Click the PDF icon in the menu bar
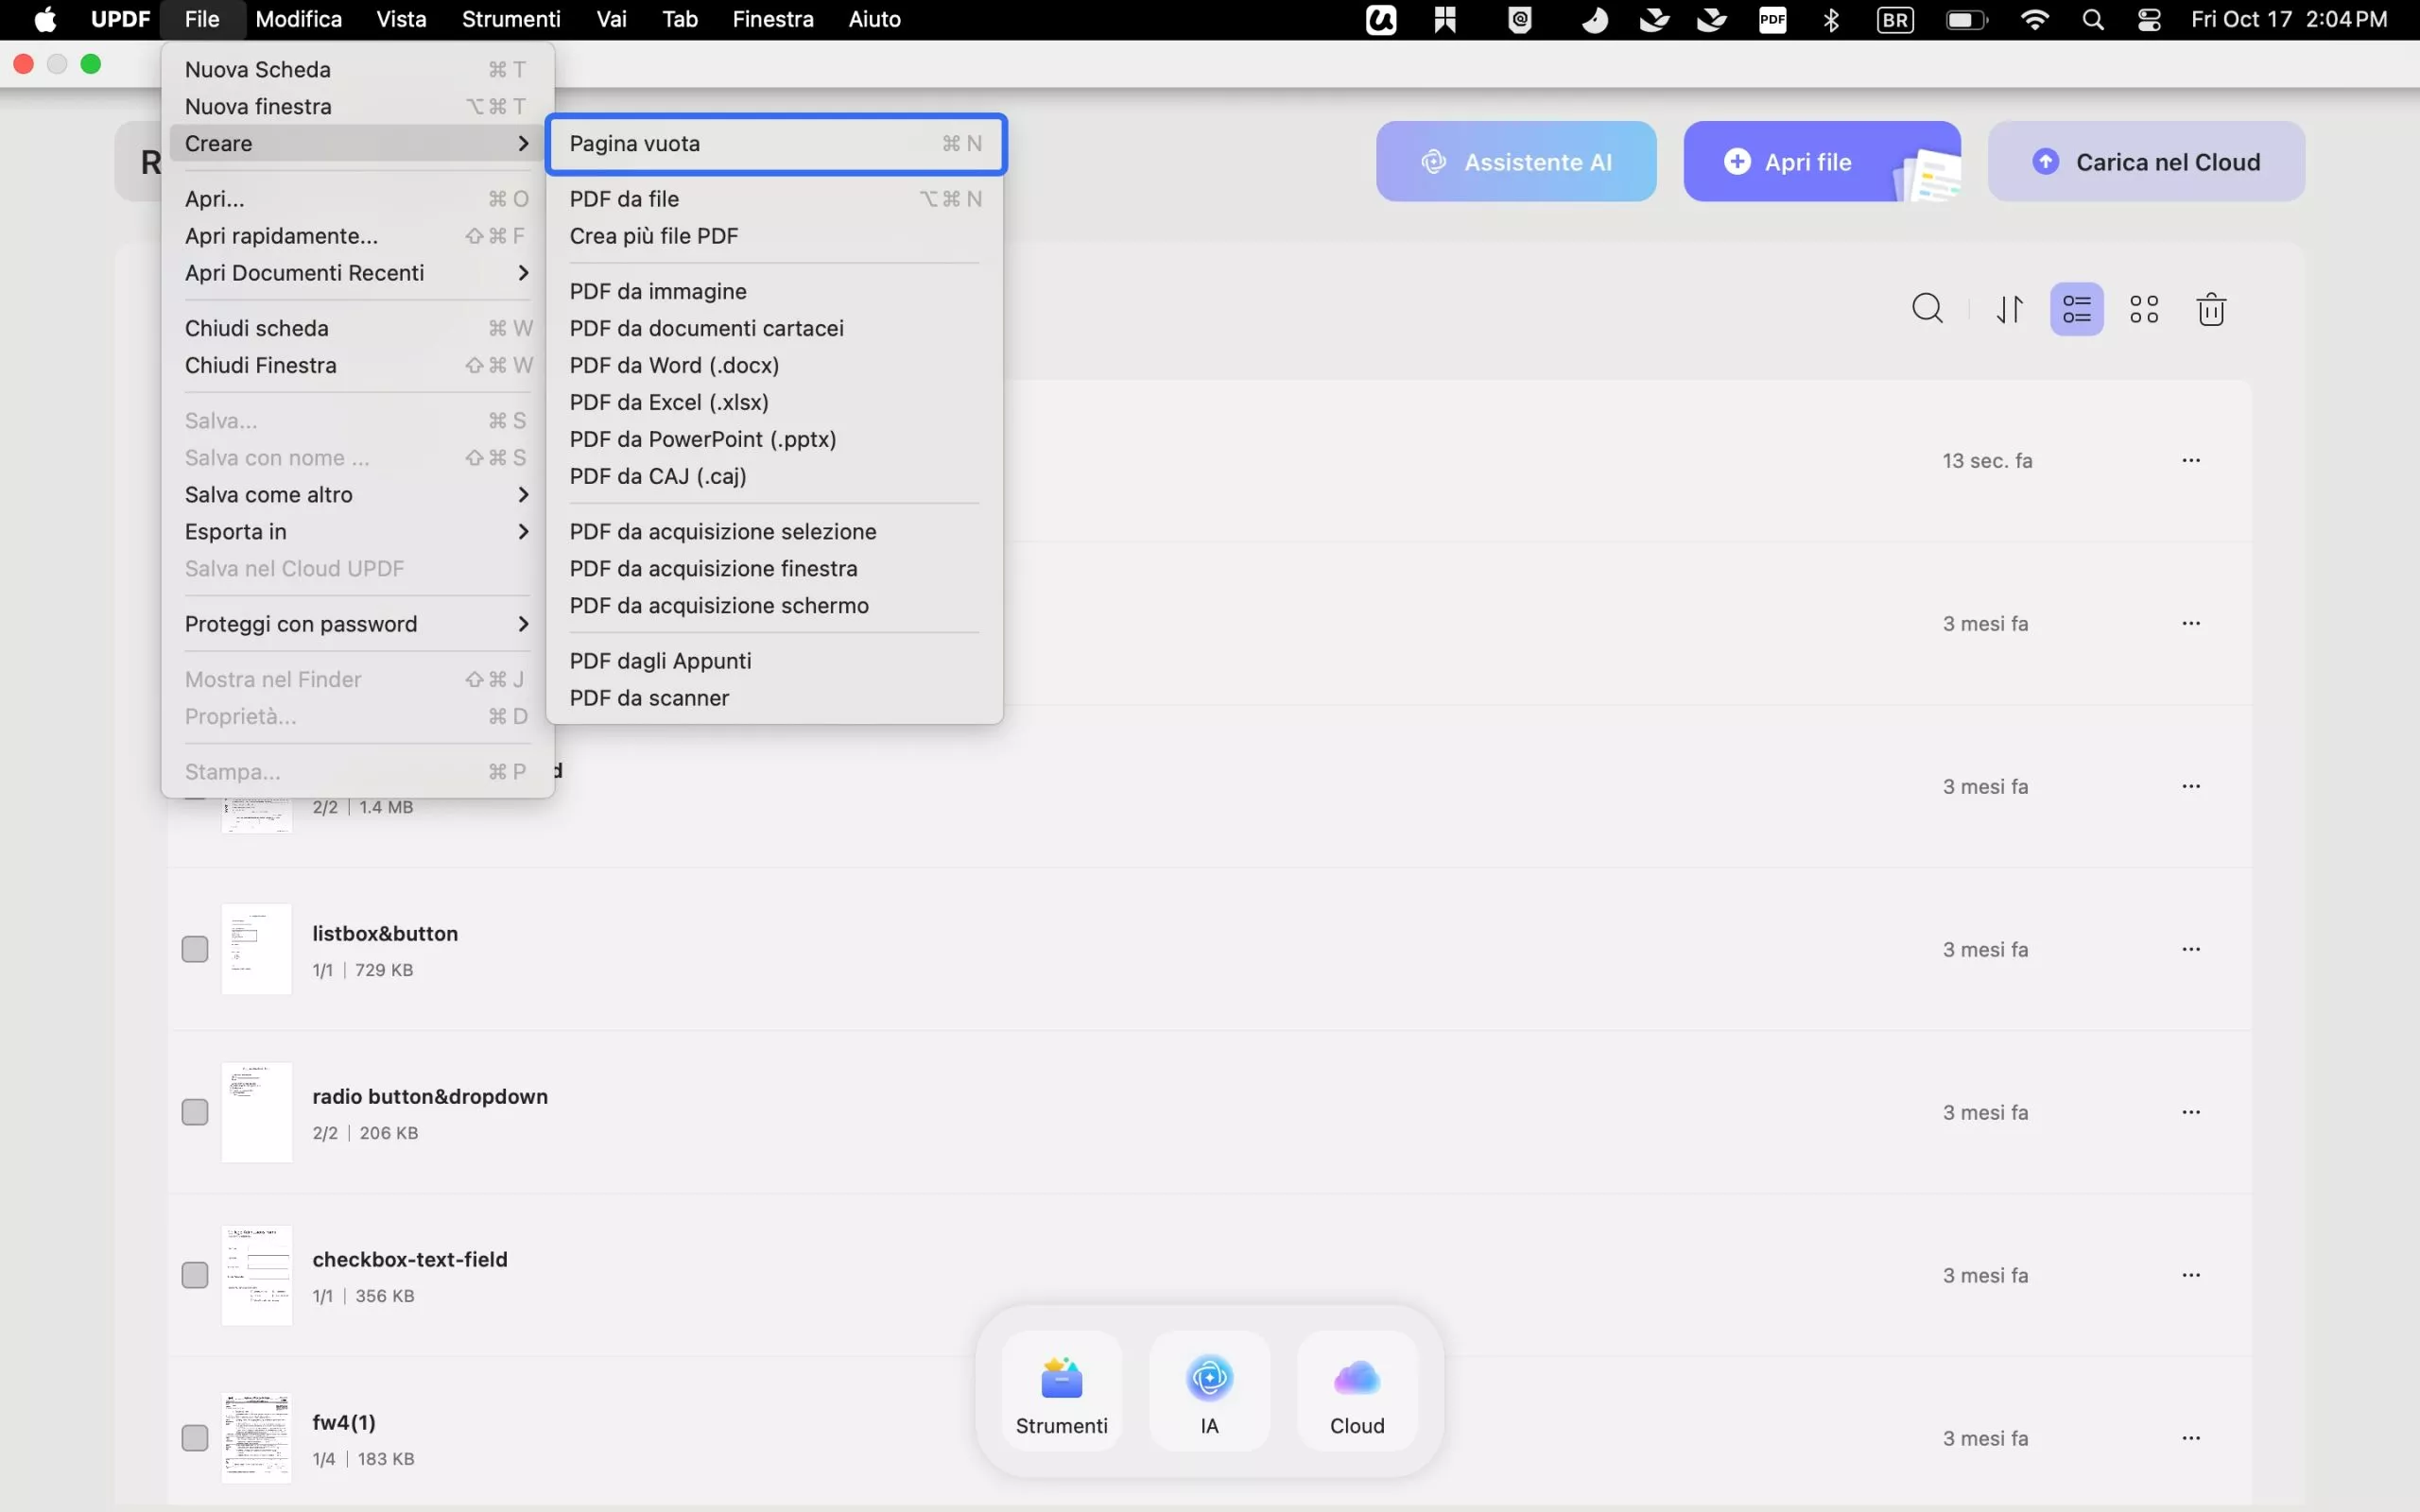Image resolution: width=2420 pixels, height=1512 pixels. coord(1772,19)
